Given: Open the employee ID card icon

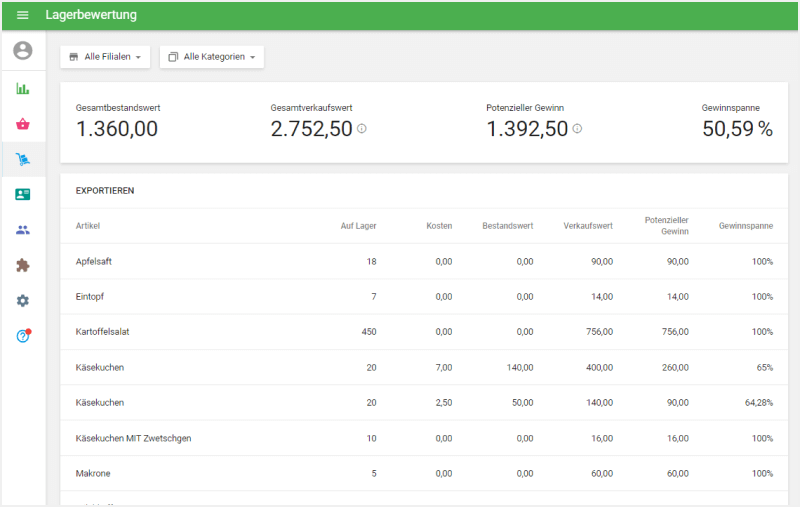Looking at the screenshot, I should 23,195.
